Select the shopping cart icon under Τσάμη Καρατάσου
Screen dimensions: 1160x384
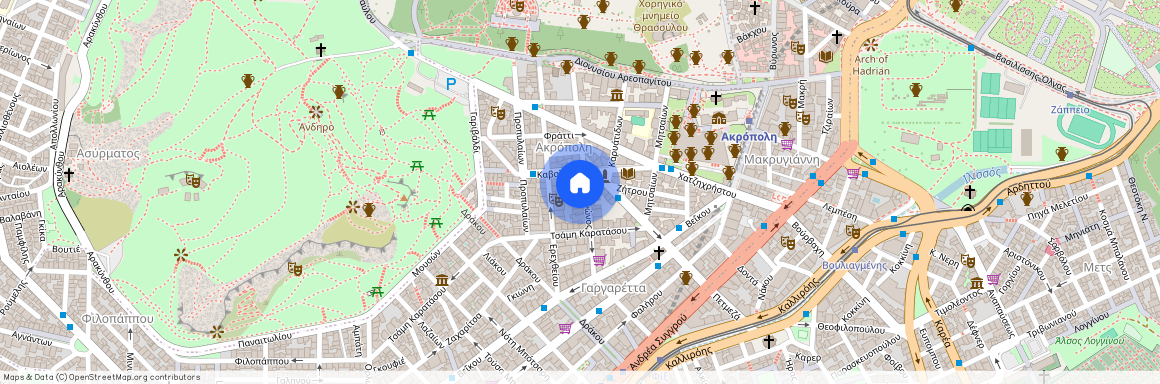click(x=599, y=260)
